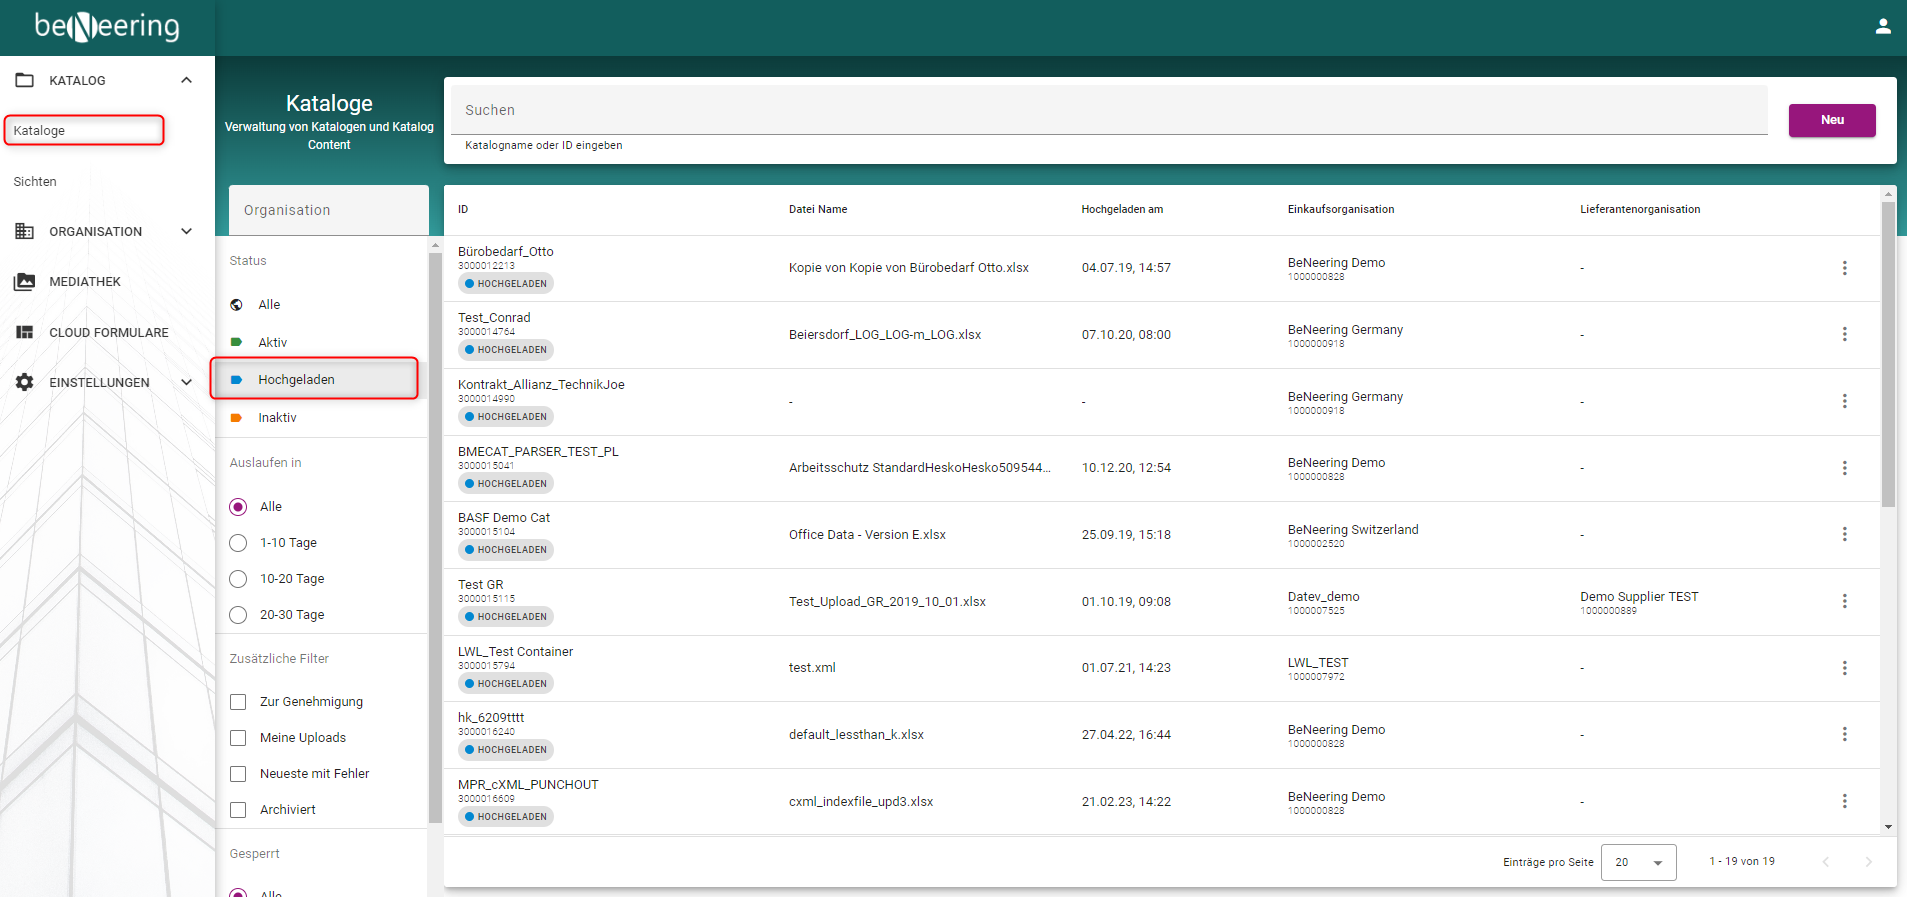Check the Archiviert filter checkbox

coord(238,810)
